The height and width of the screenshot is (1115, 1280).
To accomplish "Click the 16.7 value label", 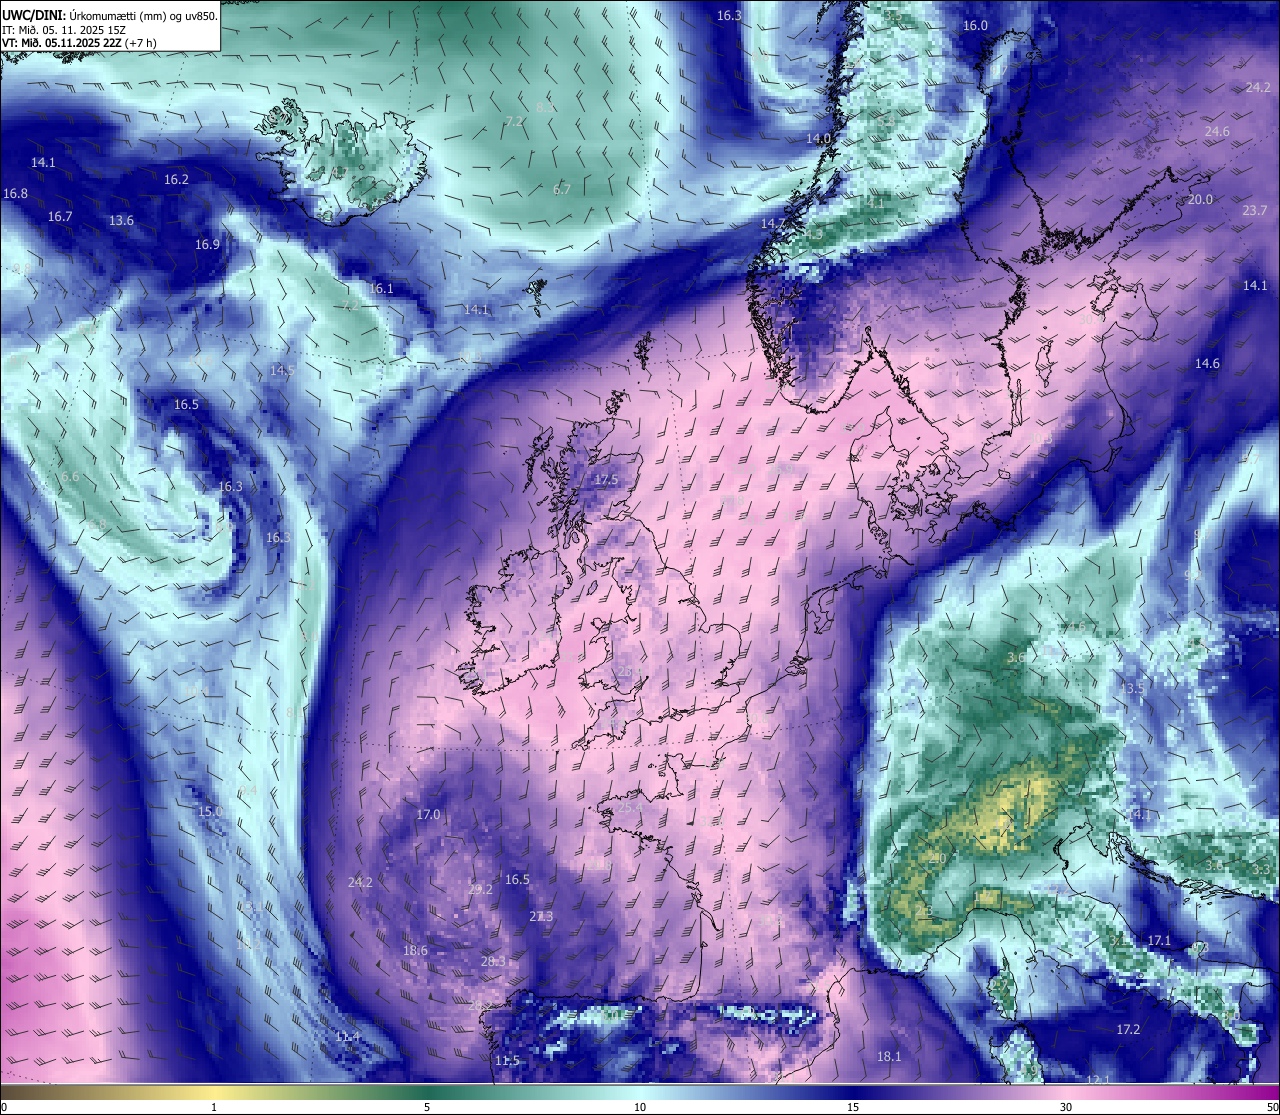I will point(60,217).
